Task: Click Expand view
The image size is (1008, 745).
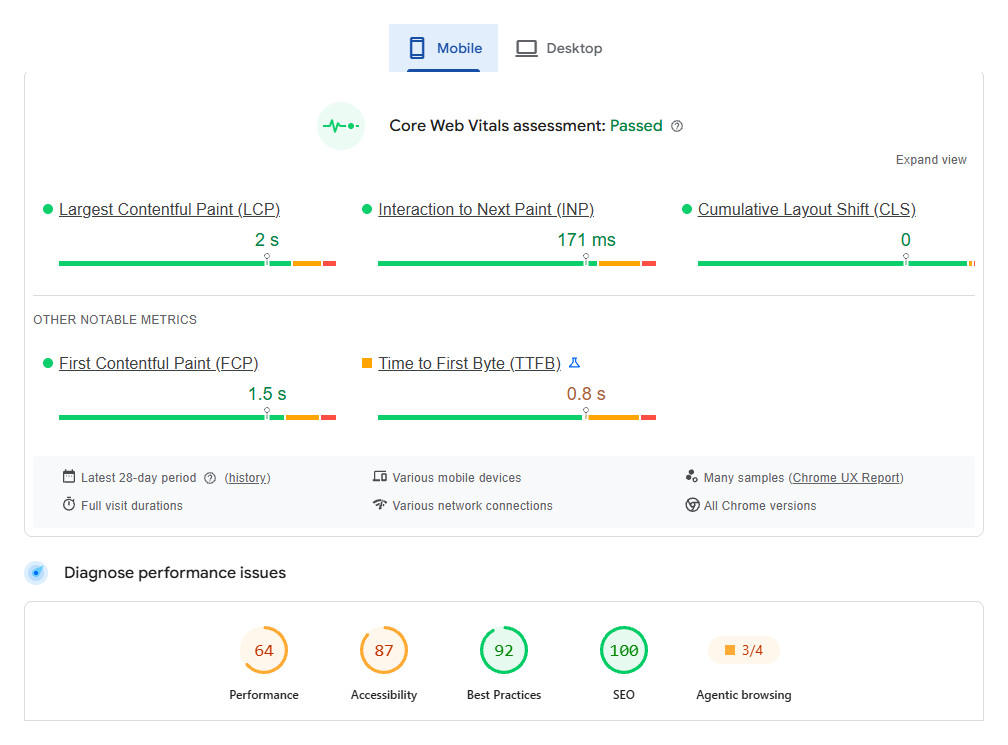Action: pyautogui.click(x=931, y=159)
